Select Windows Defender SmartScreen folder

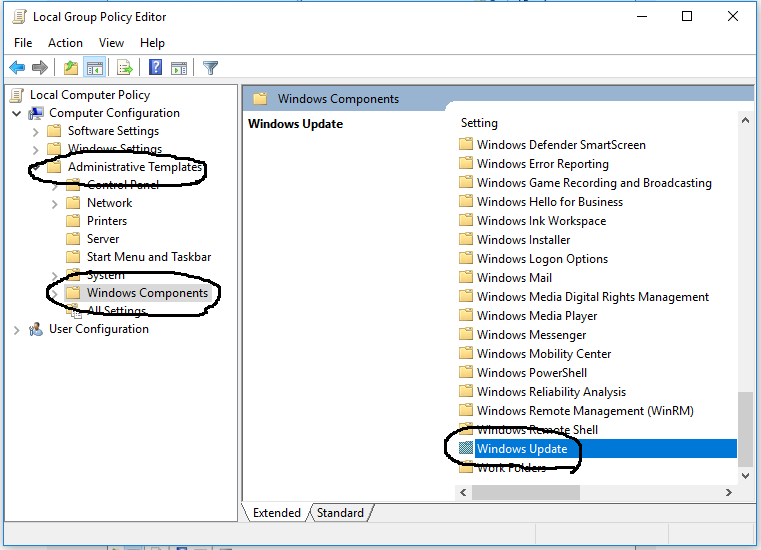point(561,145)
